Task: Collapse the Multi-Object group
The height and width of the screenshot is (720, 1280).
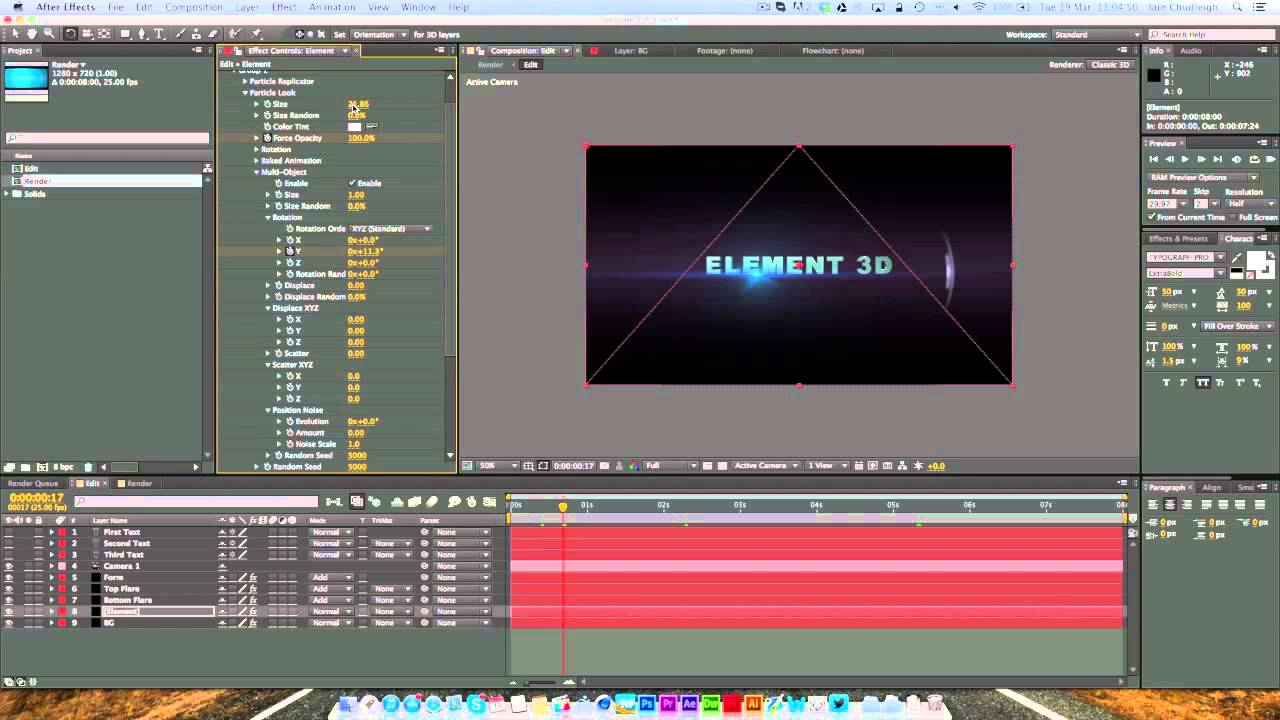Action: click(256, 172)
